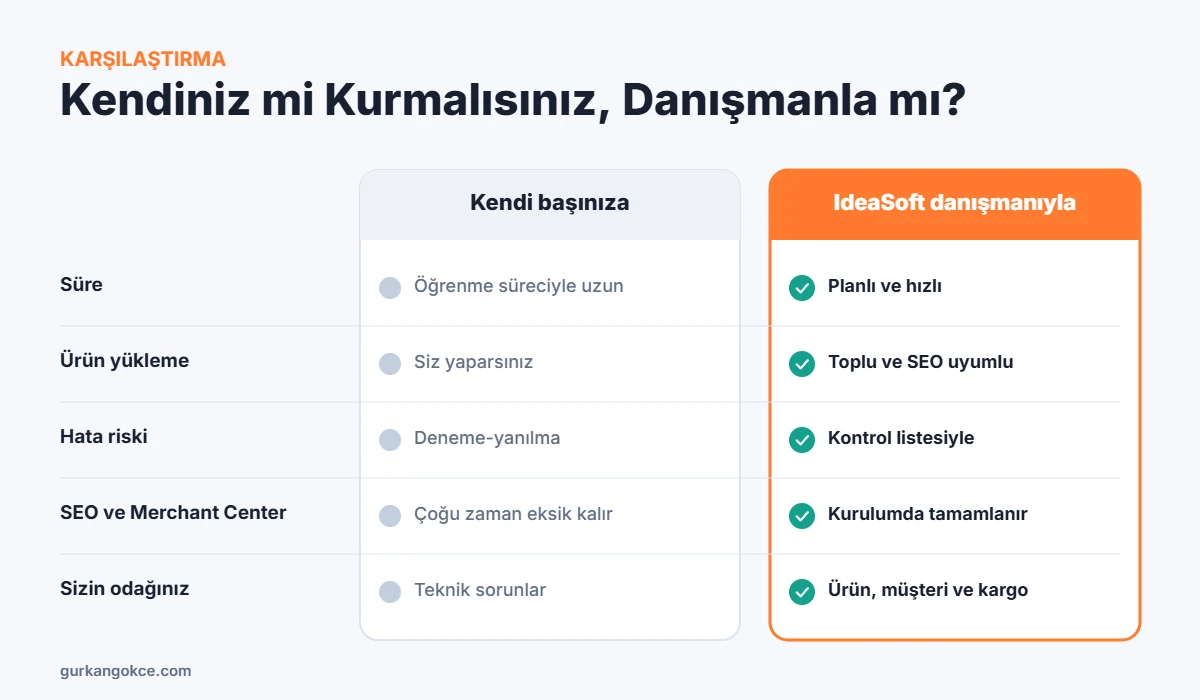Viewport: 1200px width, 700px height.
Task: Click the gray dot beside Çoğu zaman eksik kalır
Action: coord(390,516)
